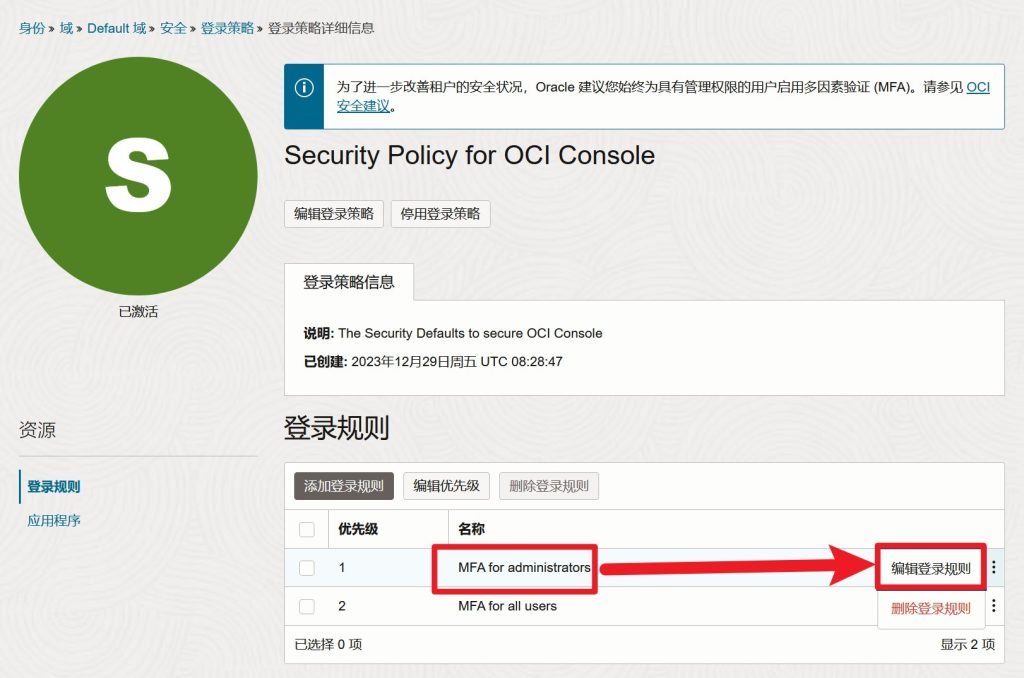Open actions menu for MFA for all users row
Viewport: 1024px width, 678px height.
tap(994, 606)
